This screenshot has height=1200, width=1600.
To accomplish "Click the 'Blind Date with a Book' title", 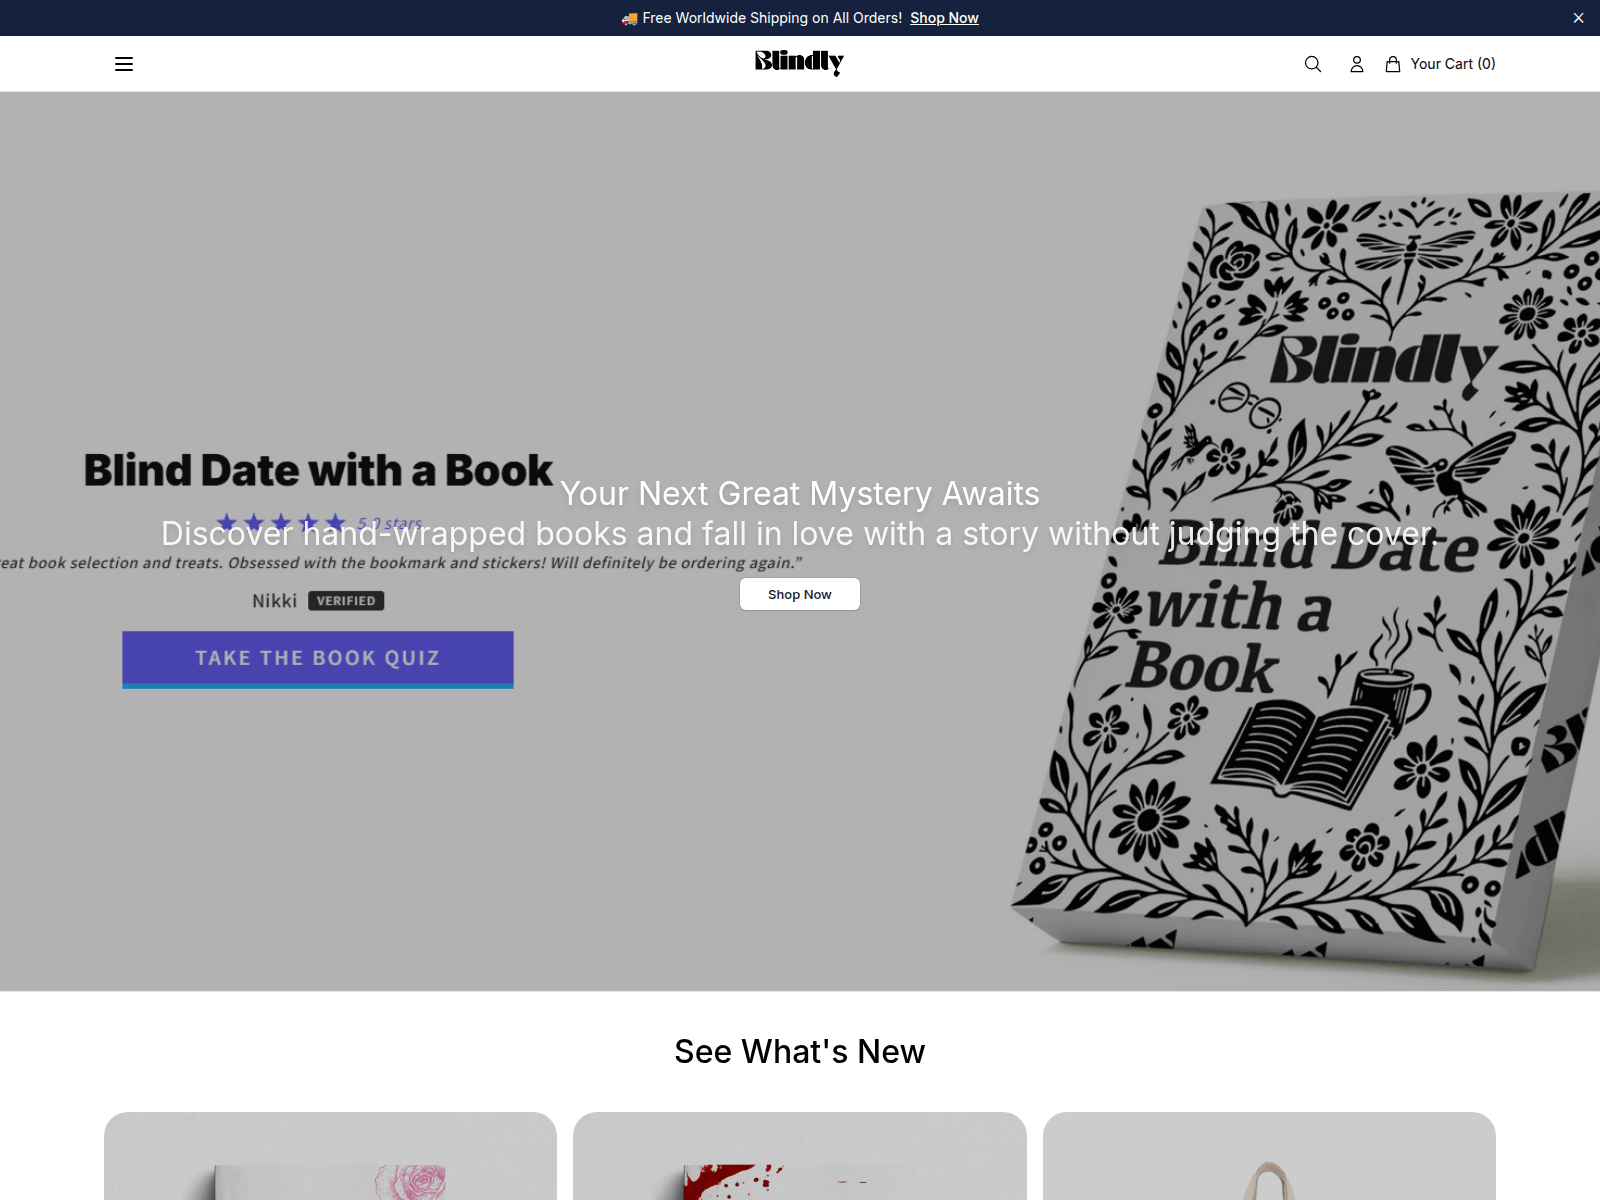I will point(318,470).
